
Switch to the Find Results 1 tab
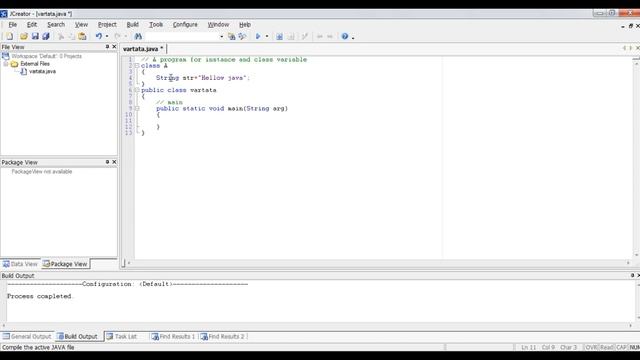coord(173,337)
